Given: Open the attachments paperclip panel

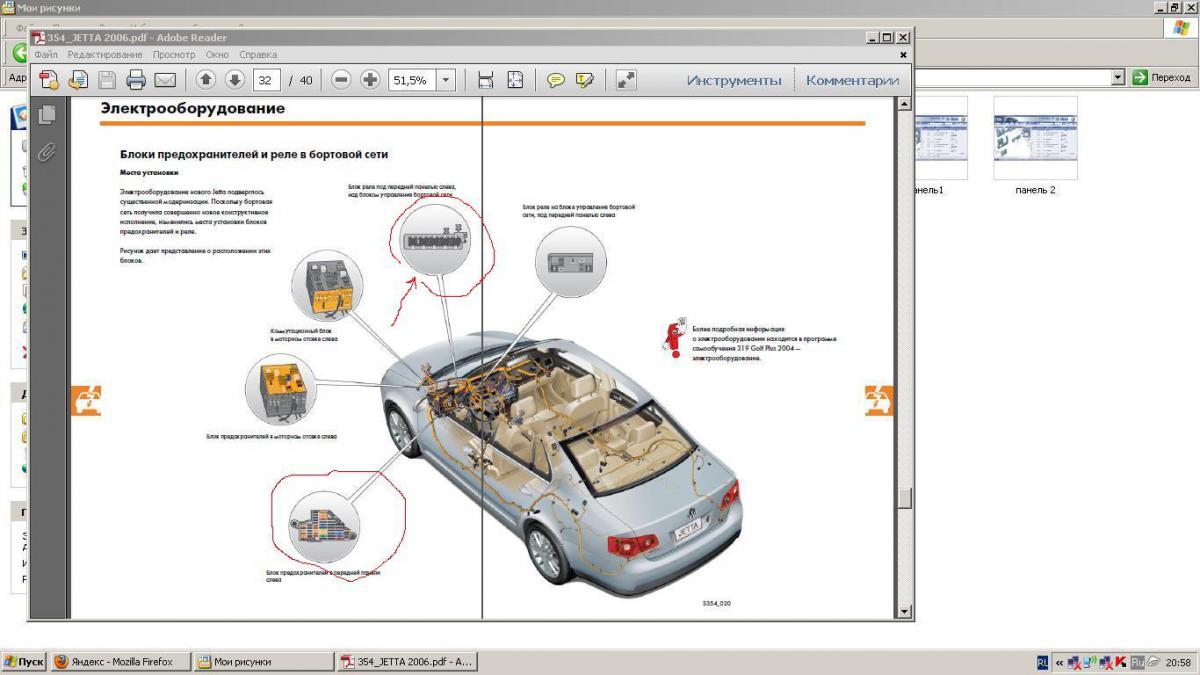Looking at the screenshot, I should pyautogui.click(x=46, y=153).
